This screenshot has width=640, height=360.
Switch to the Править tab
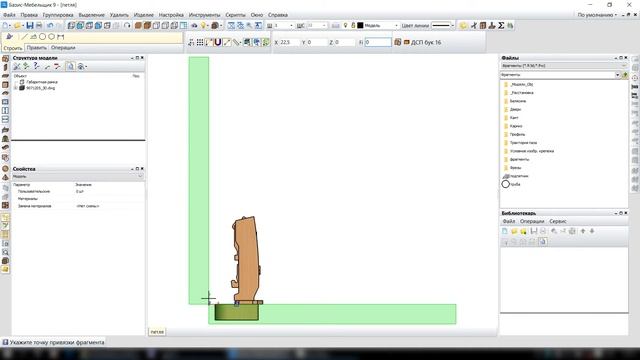(37, 48)
